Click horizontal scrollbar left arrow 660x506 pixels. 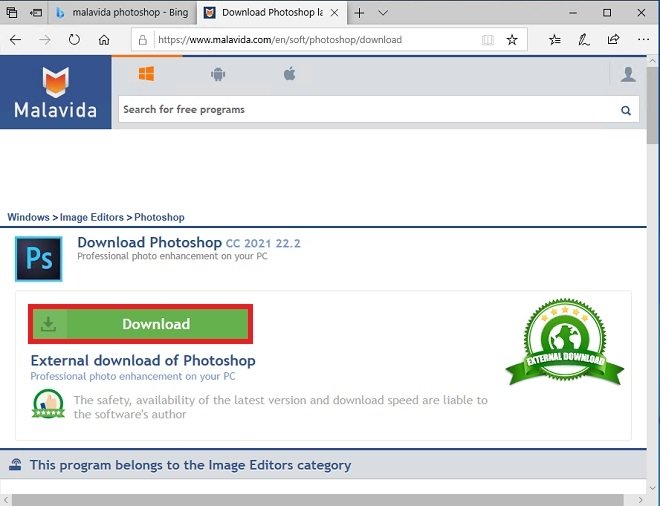point(5,500)
